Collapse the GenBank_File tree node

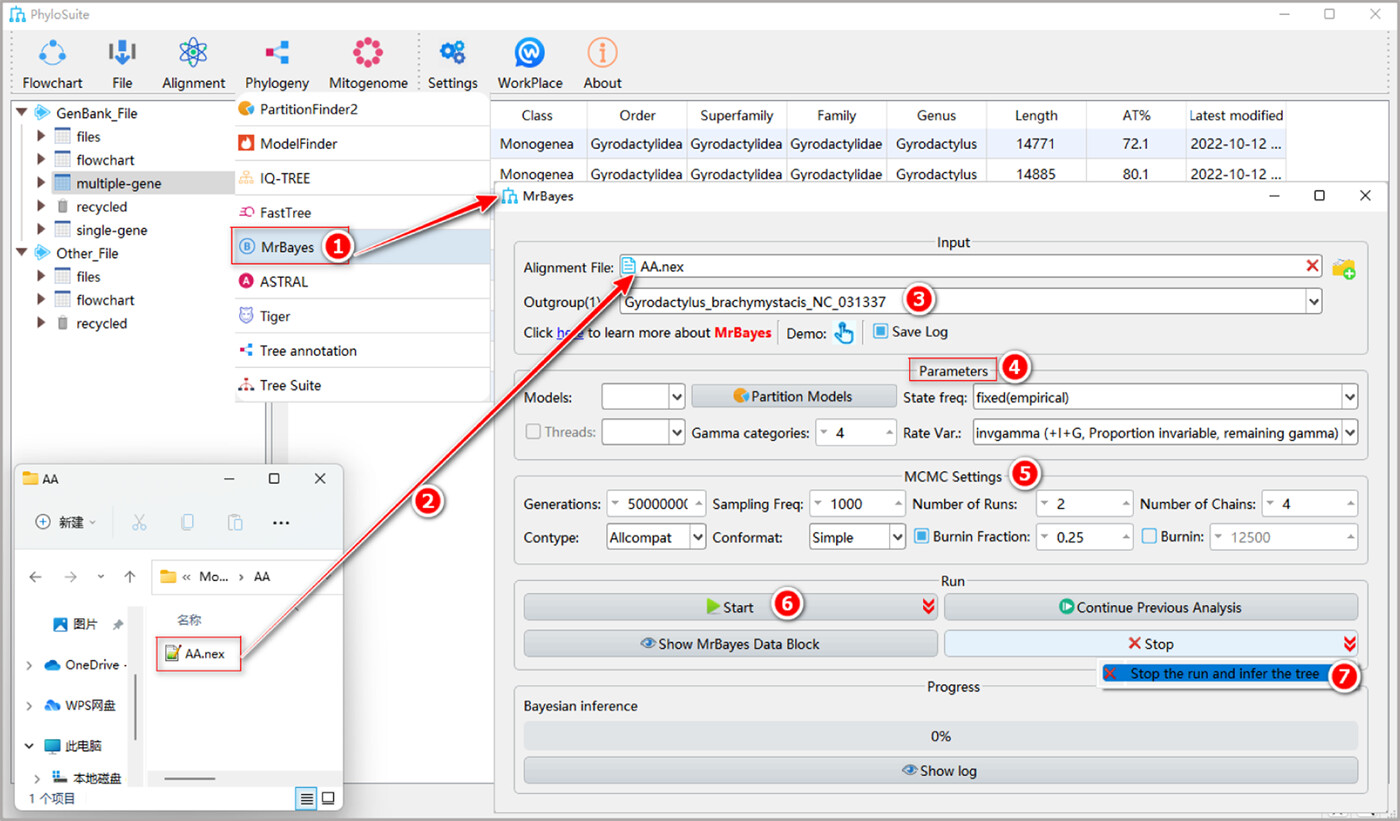21,113
